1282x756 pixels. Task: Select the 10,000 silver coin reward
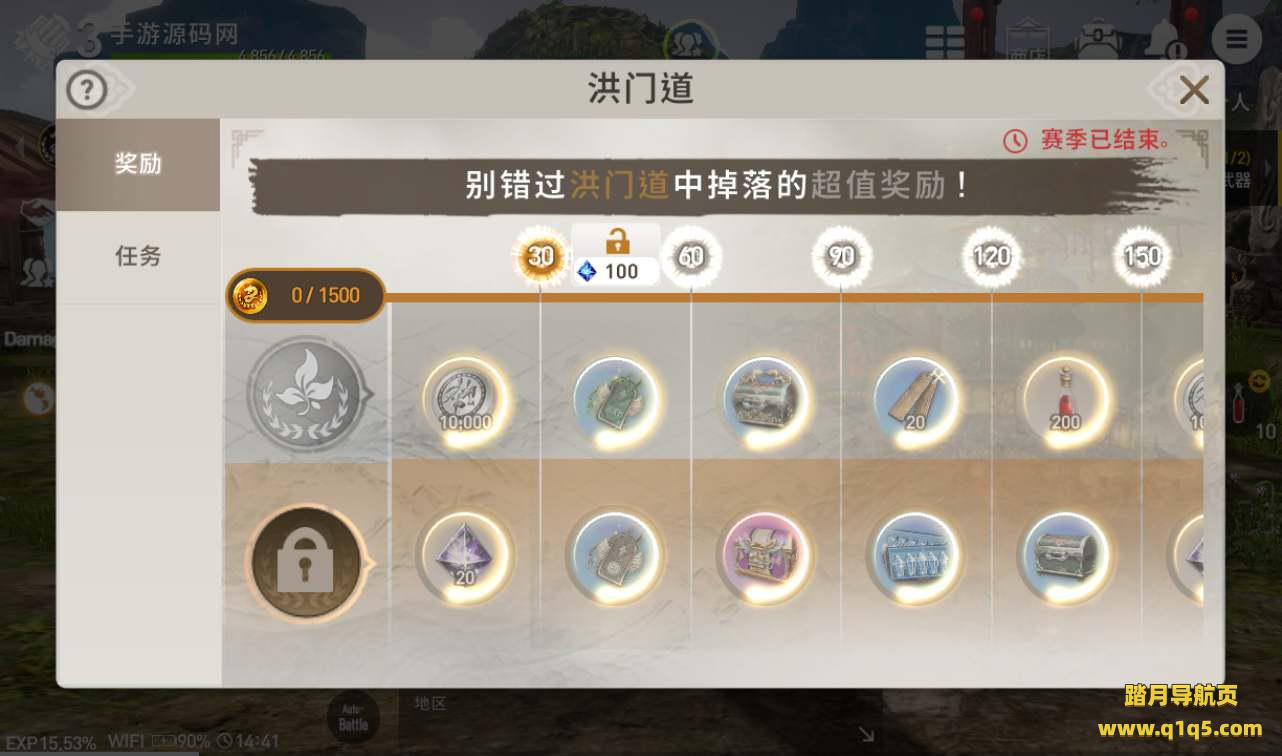point(466,402)
